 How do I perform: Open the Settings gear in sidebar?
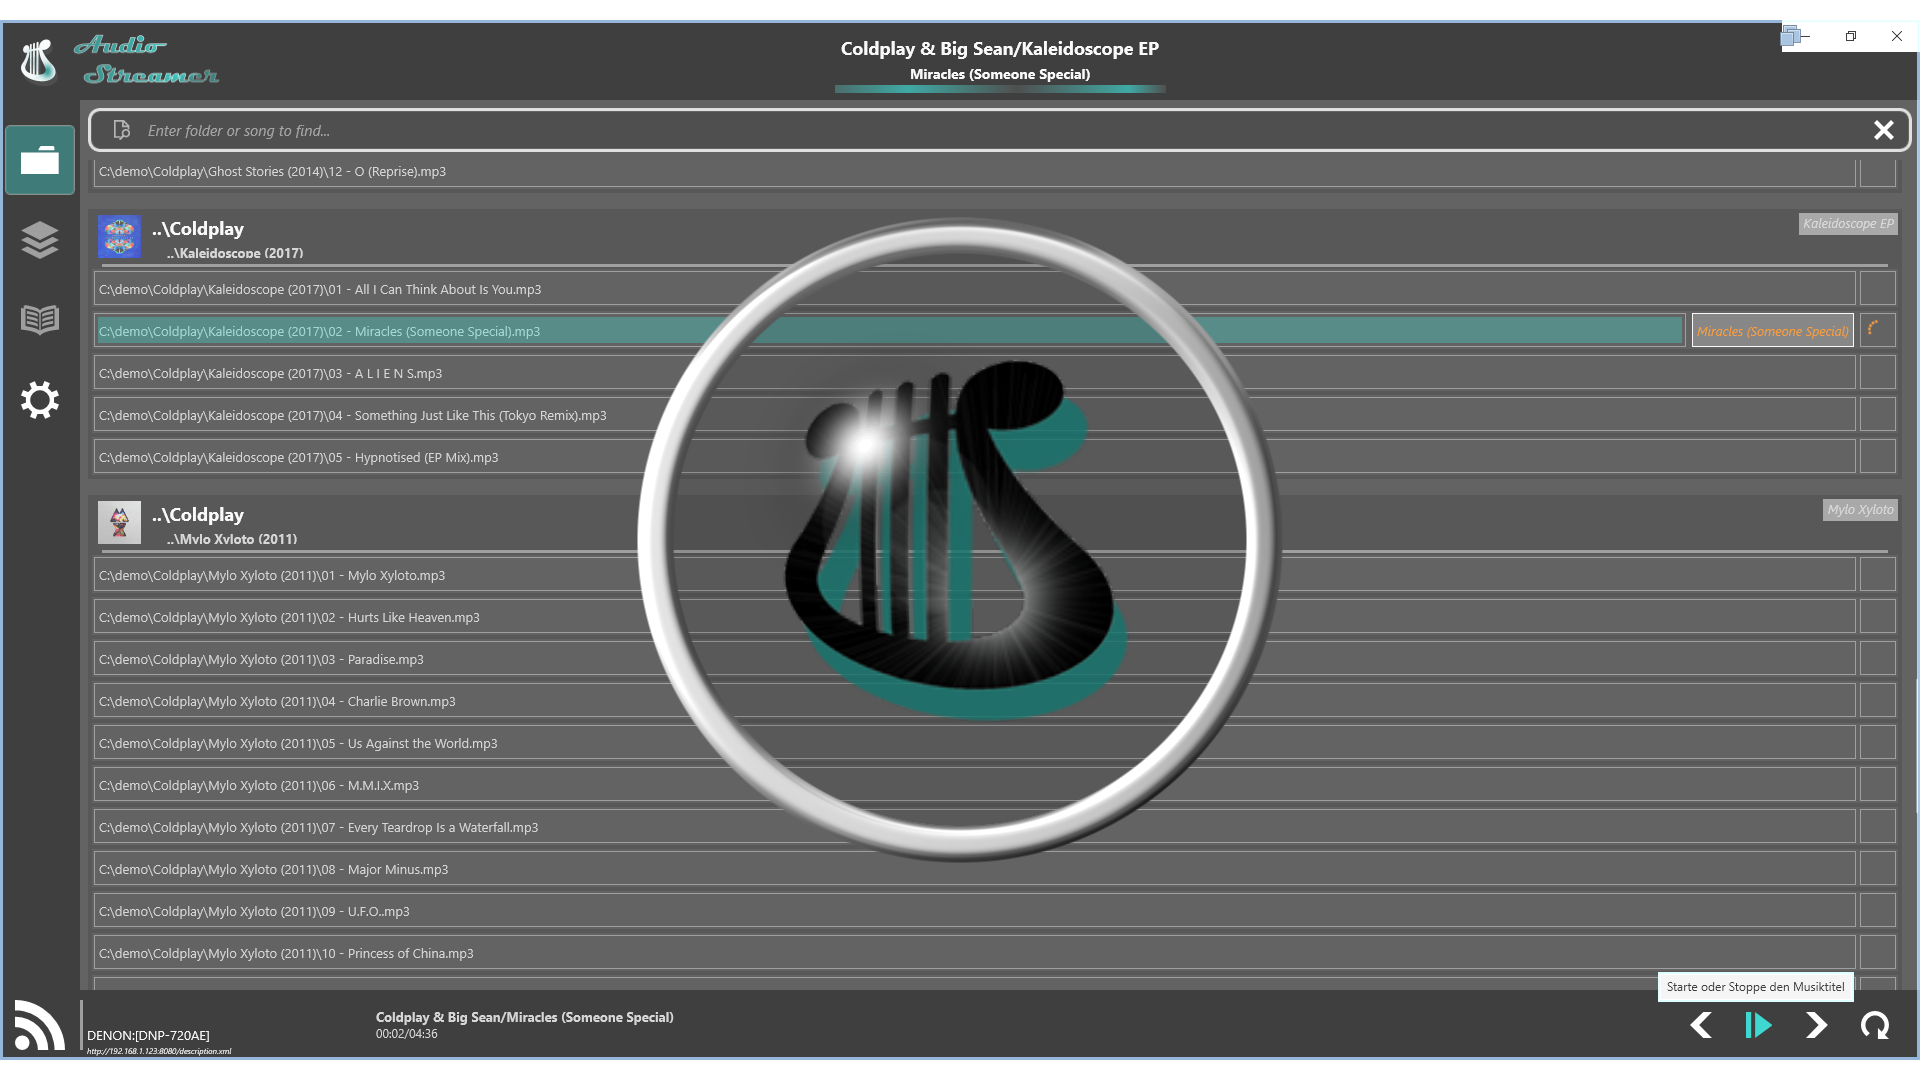40,400
